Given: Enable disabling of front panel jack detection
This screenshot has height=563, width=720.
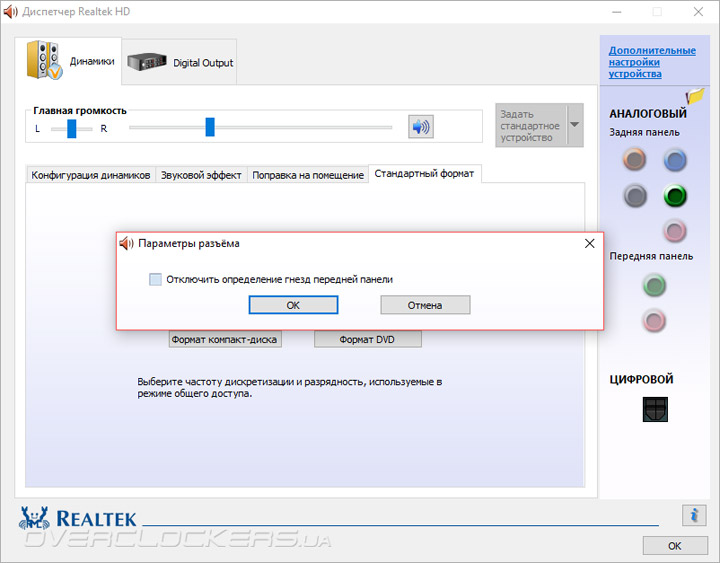Looking at the screenshot, I should (156, 279).
